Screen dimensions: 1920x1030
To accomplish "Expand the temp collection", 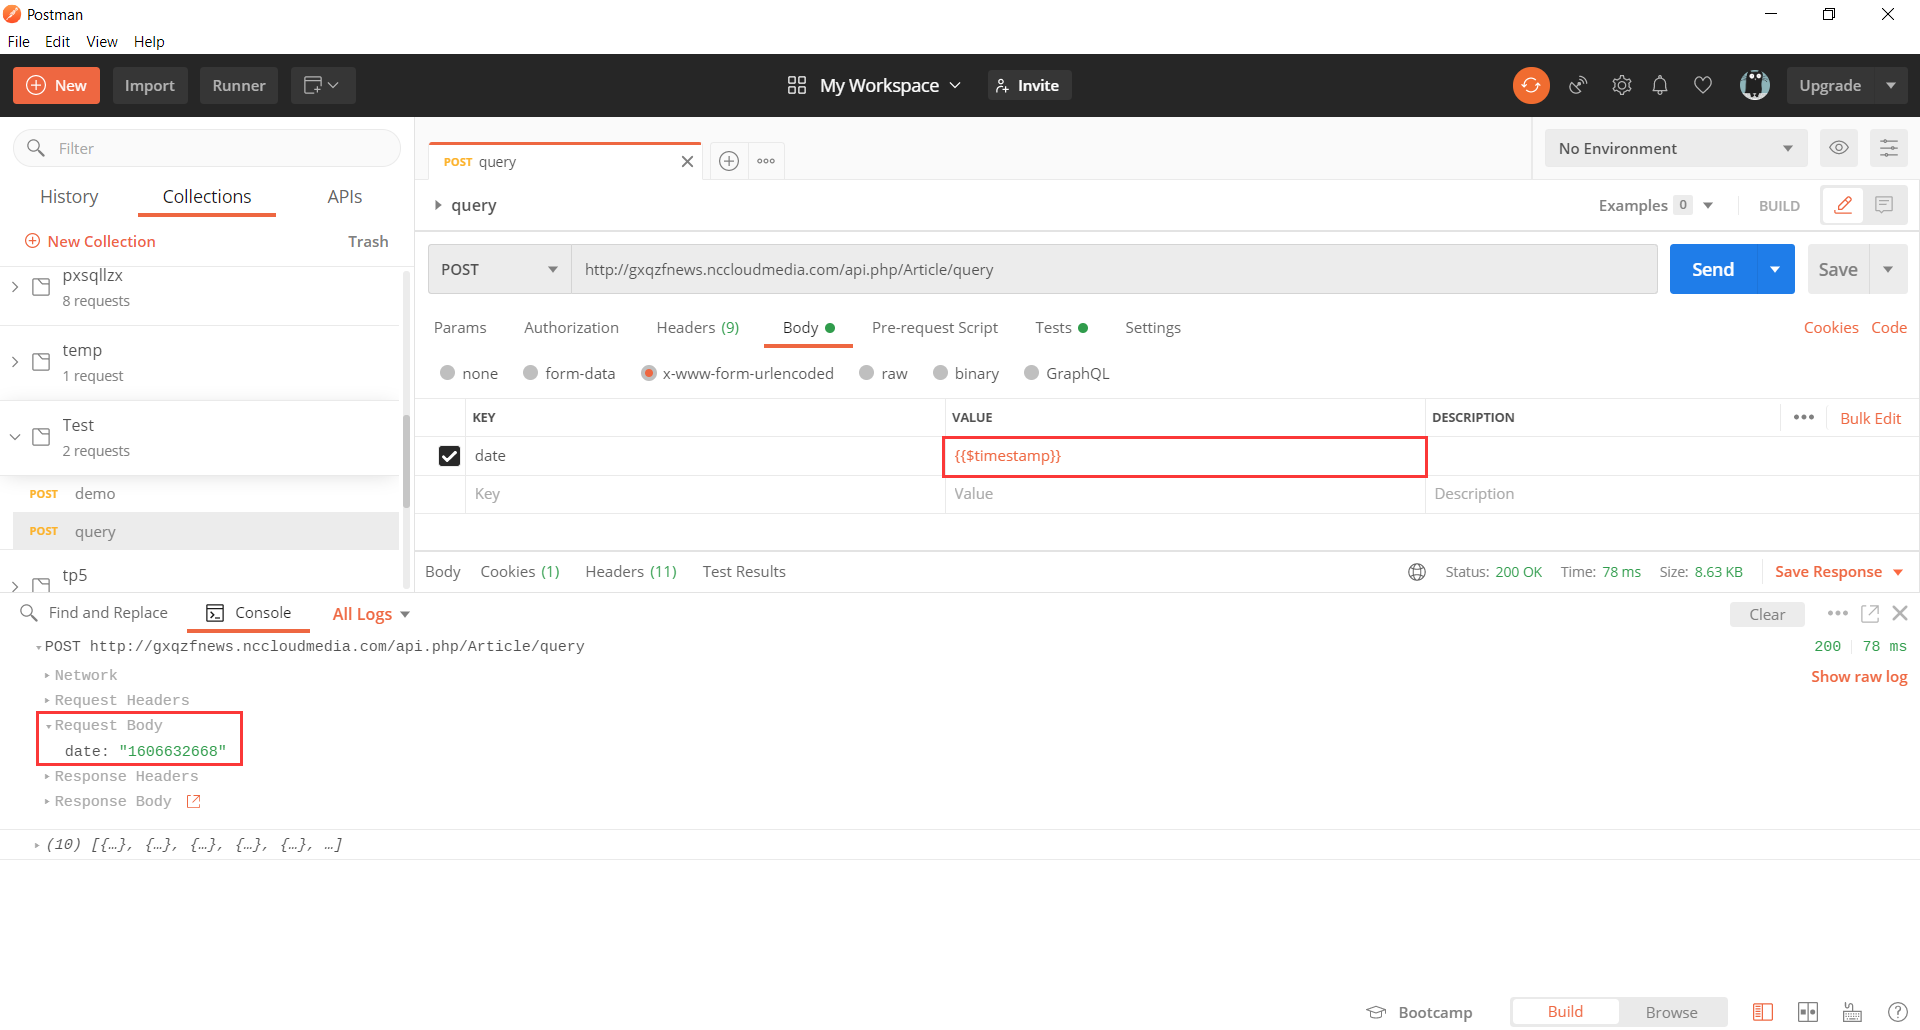I will coord(15,362).
